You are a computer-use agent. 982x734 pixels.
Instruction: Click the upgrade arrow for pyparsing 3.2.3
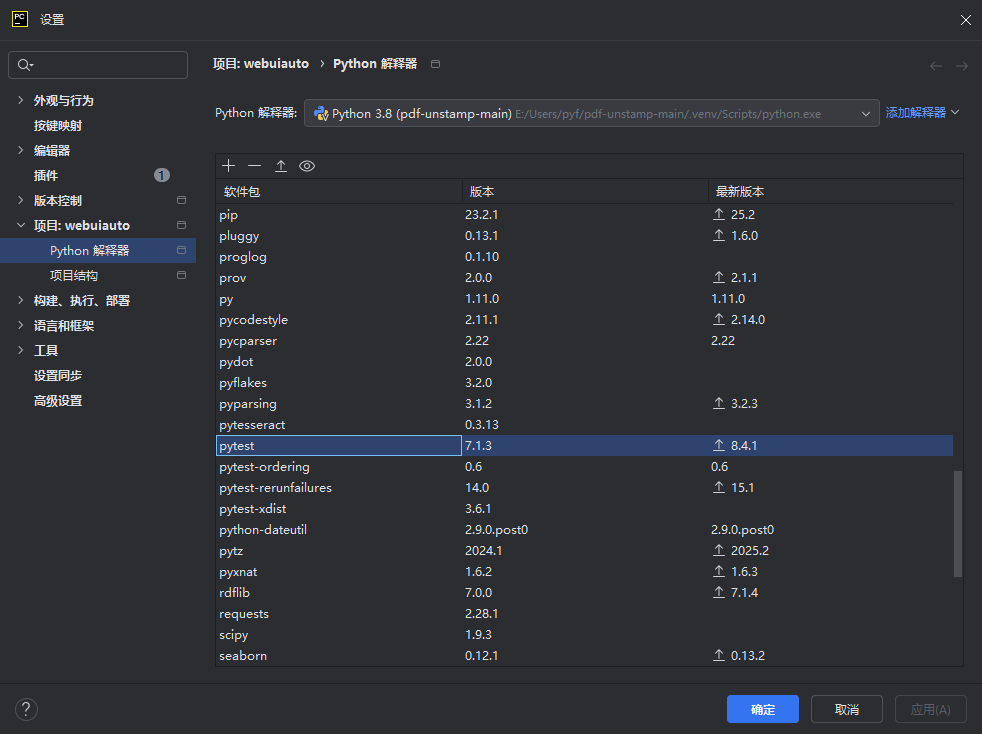click(x=719, y=403)
